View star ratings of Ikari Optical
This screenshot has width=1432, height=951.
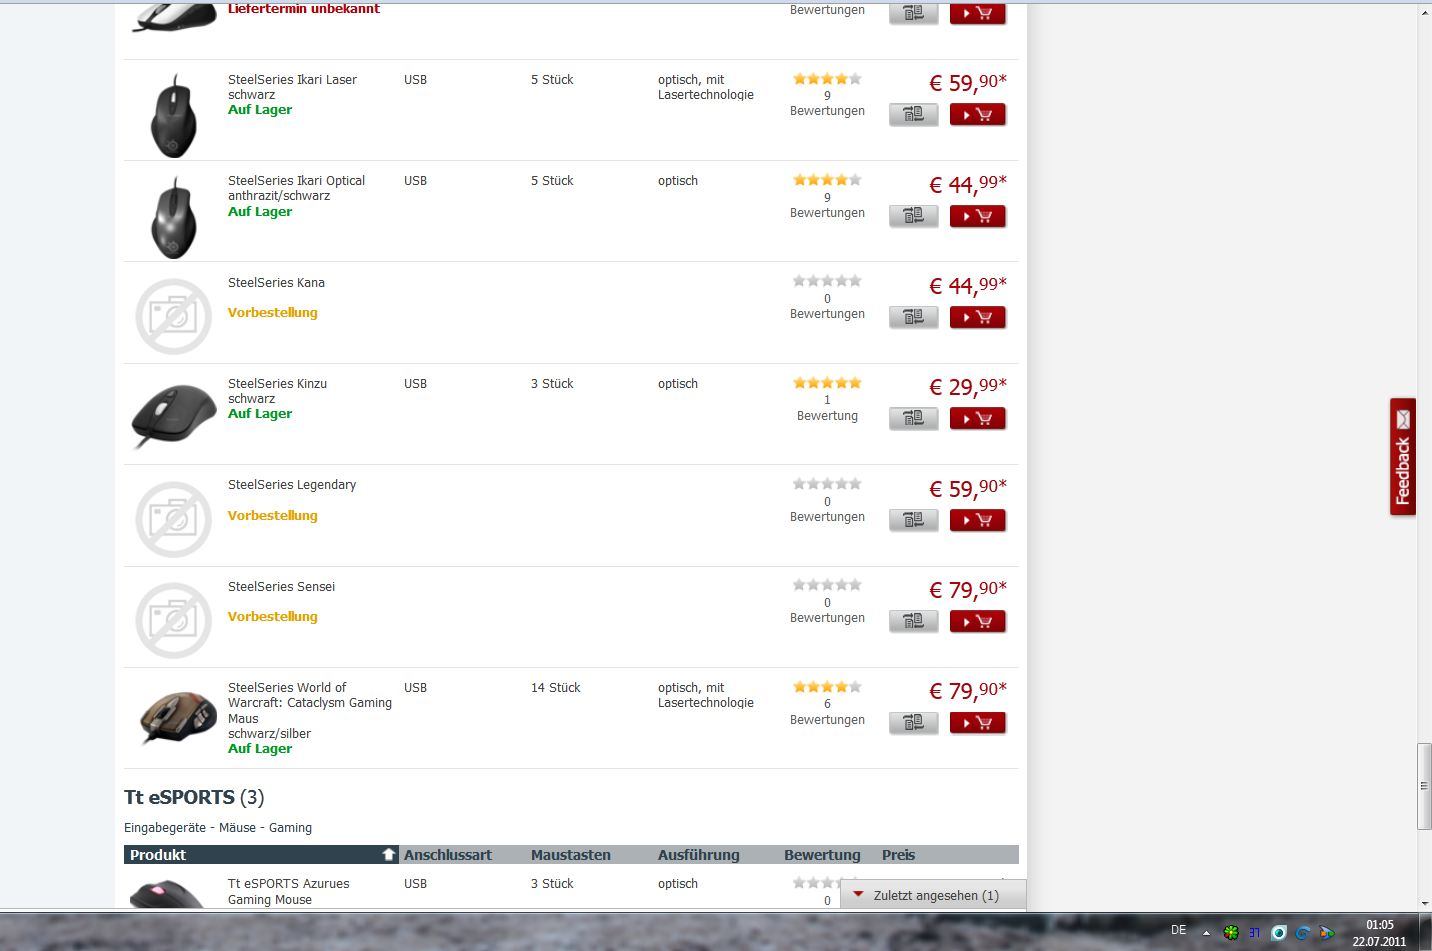point(827,180)
